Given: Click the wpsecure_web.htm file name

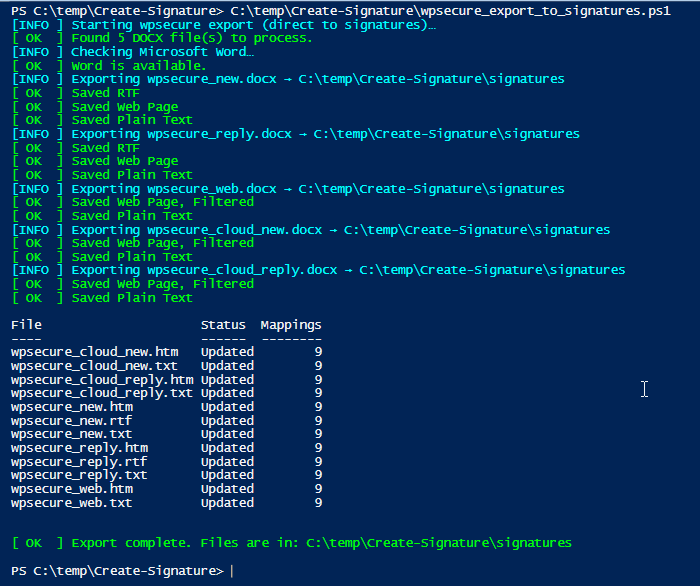Looking at the screenshot, I should (x=72, y=489).
